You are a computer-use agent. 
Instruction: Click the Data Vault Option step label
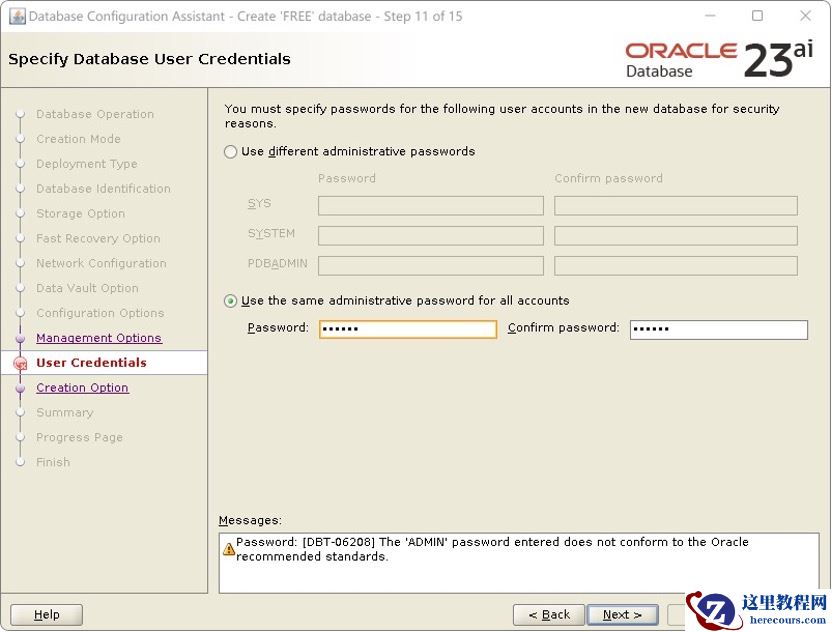[x=88, y=288]
